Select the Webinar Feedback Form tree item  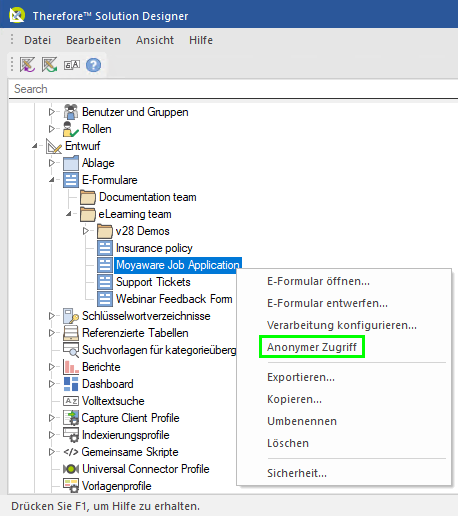click(174, 299)
